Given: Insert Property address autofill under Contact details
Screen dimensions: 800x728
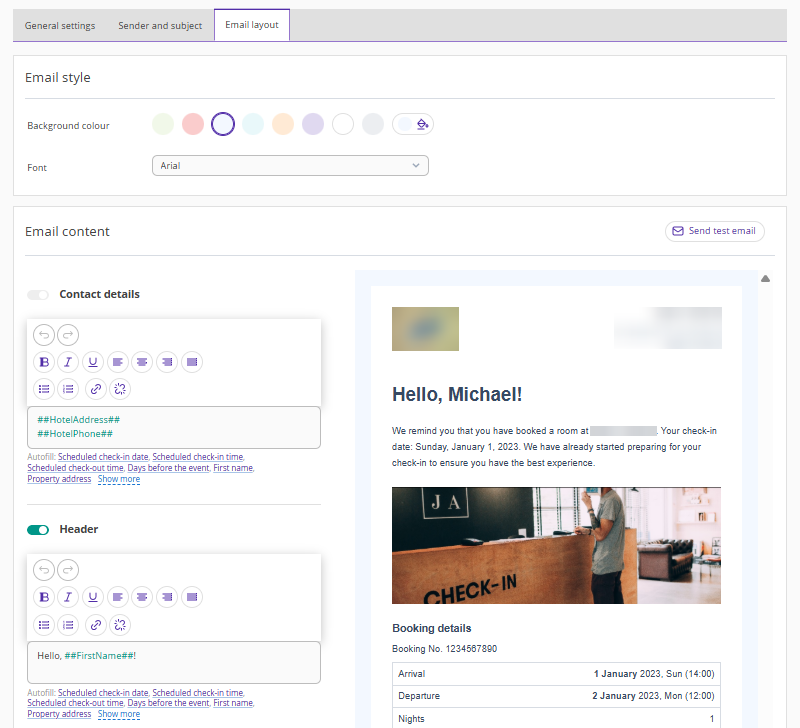Looking at the screenshot, I should point(59,479).
